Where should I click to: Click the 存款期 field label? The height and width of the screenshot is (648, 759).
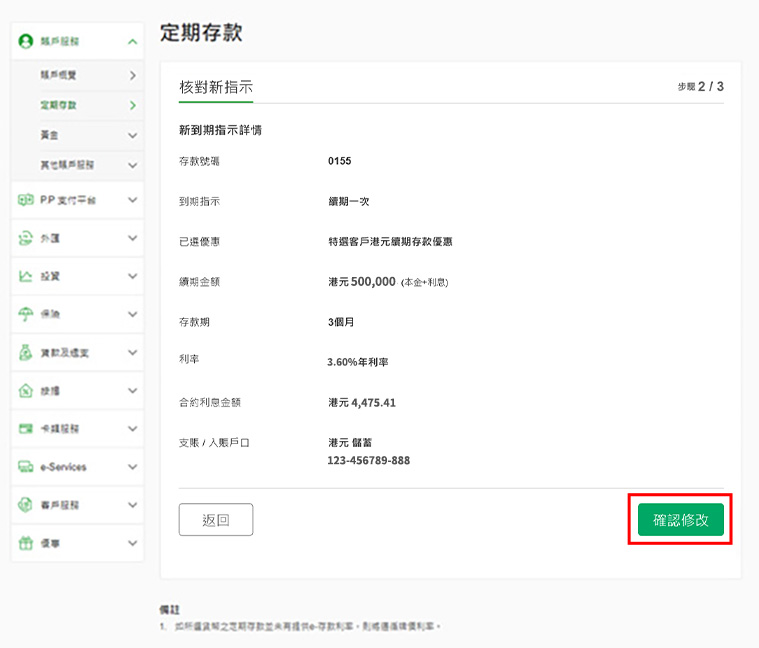[194, 322]
